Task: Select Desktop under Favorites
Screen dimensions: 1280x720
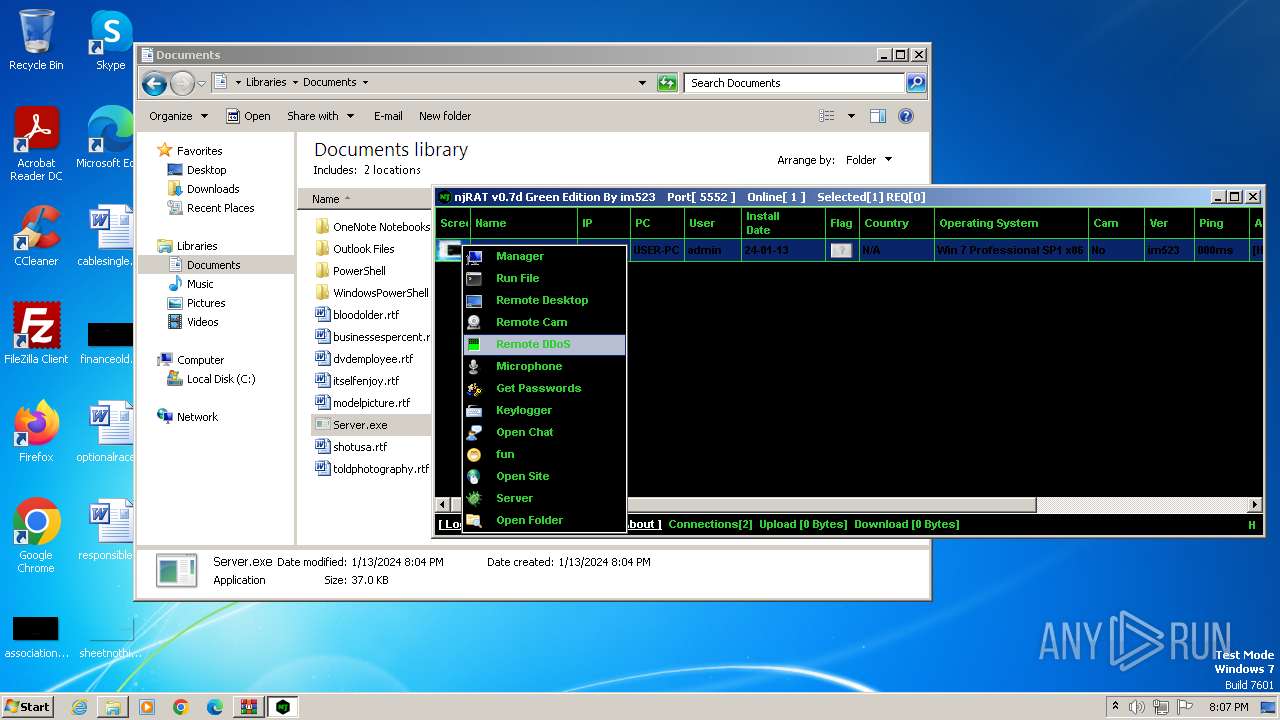Action: (x=206, y=170)
